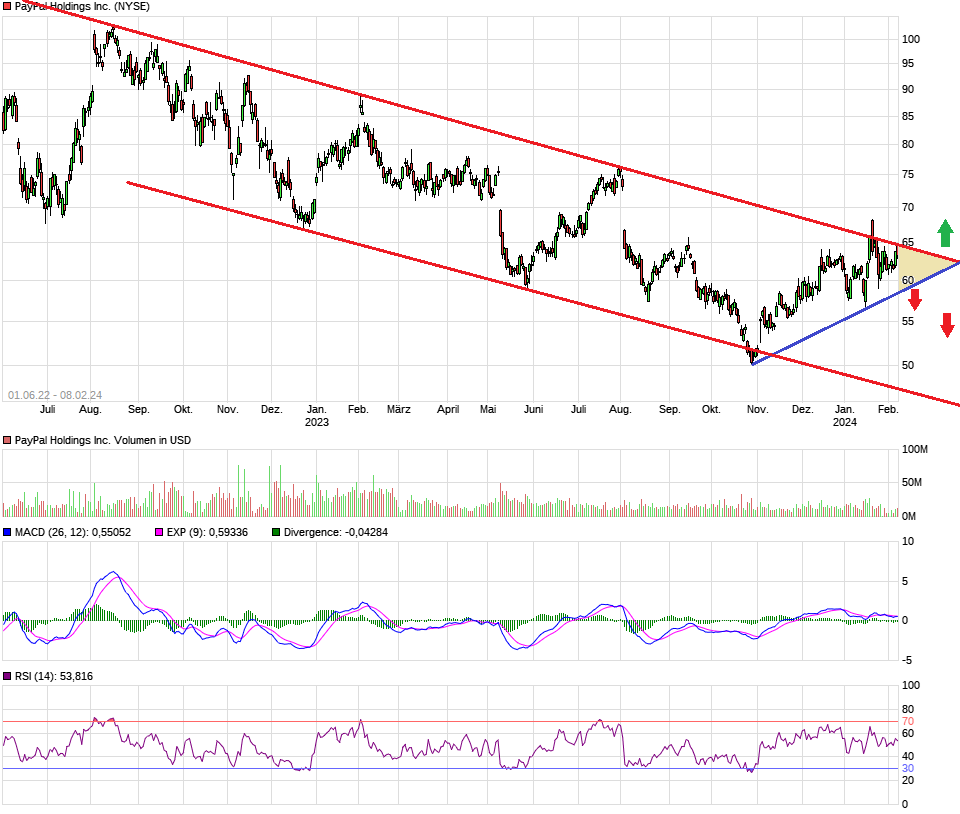
Task: Click the red legend square beside PayPal Holdings Inc. (NYSE)
Action: point(7,6)
